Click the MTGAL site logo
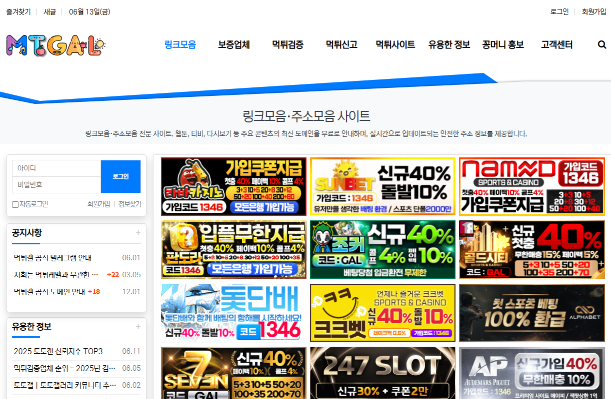Viewport: 611px width, 399px height. click(x=55, y=46)
